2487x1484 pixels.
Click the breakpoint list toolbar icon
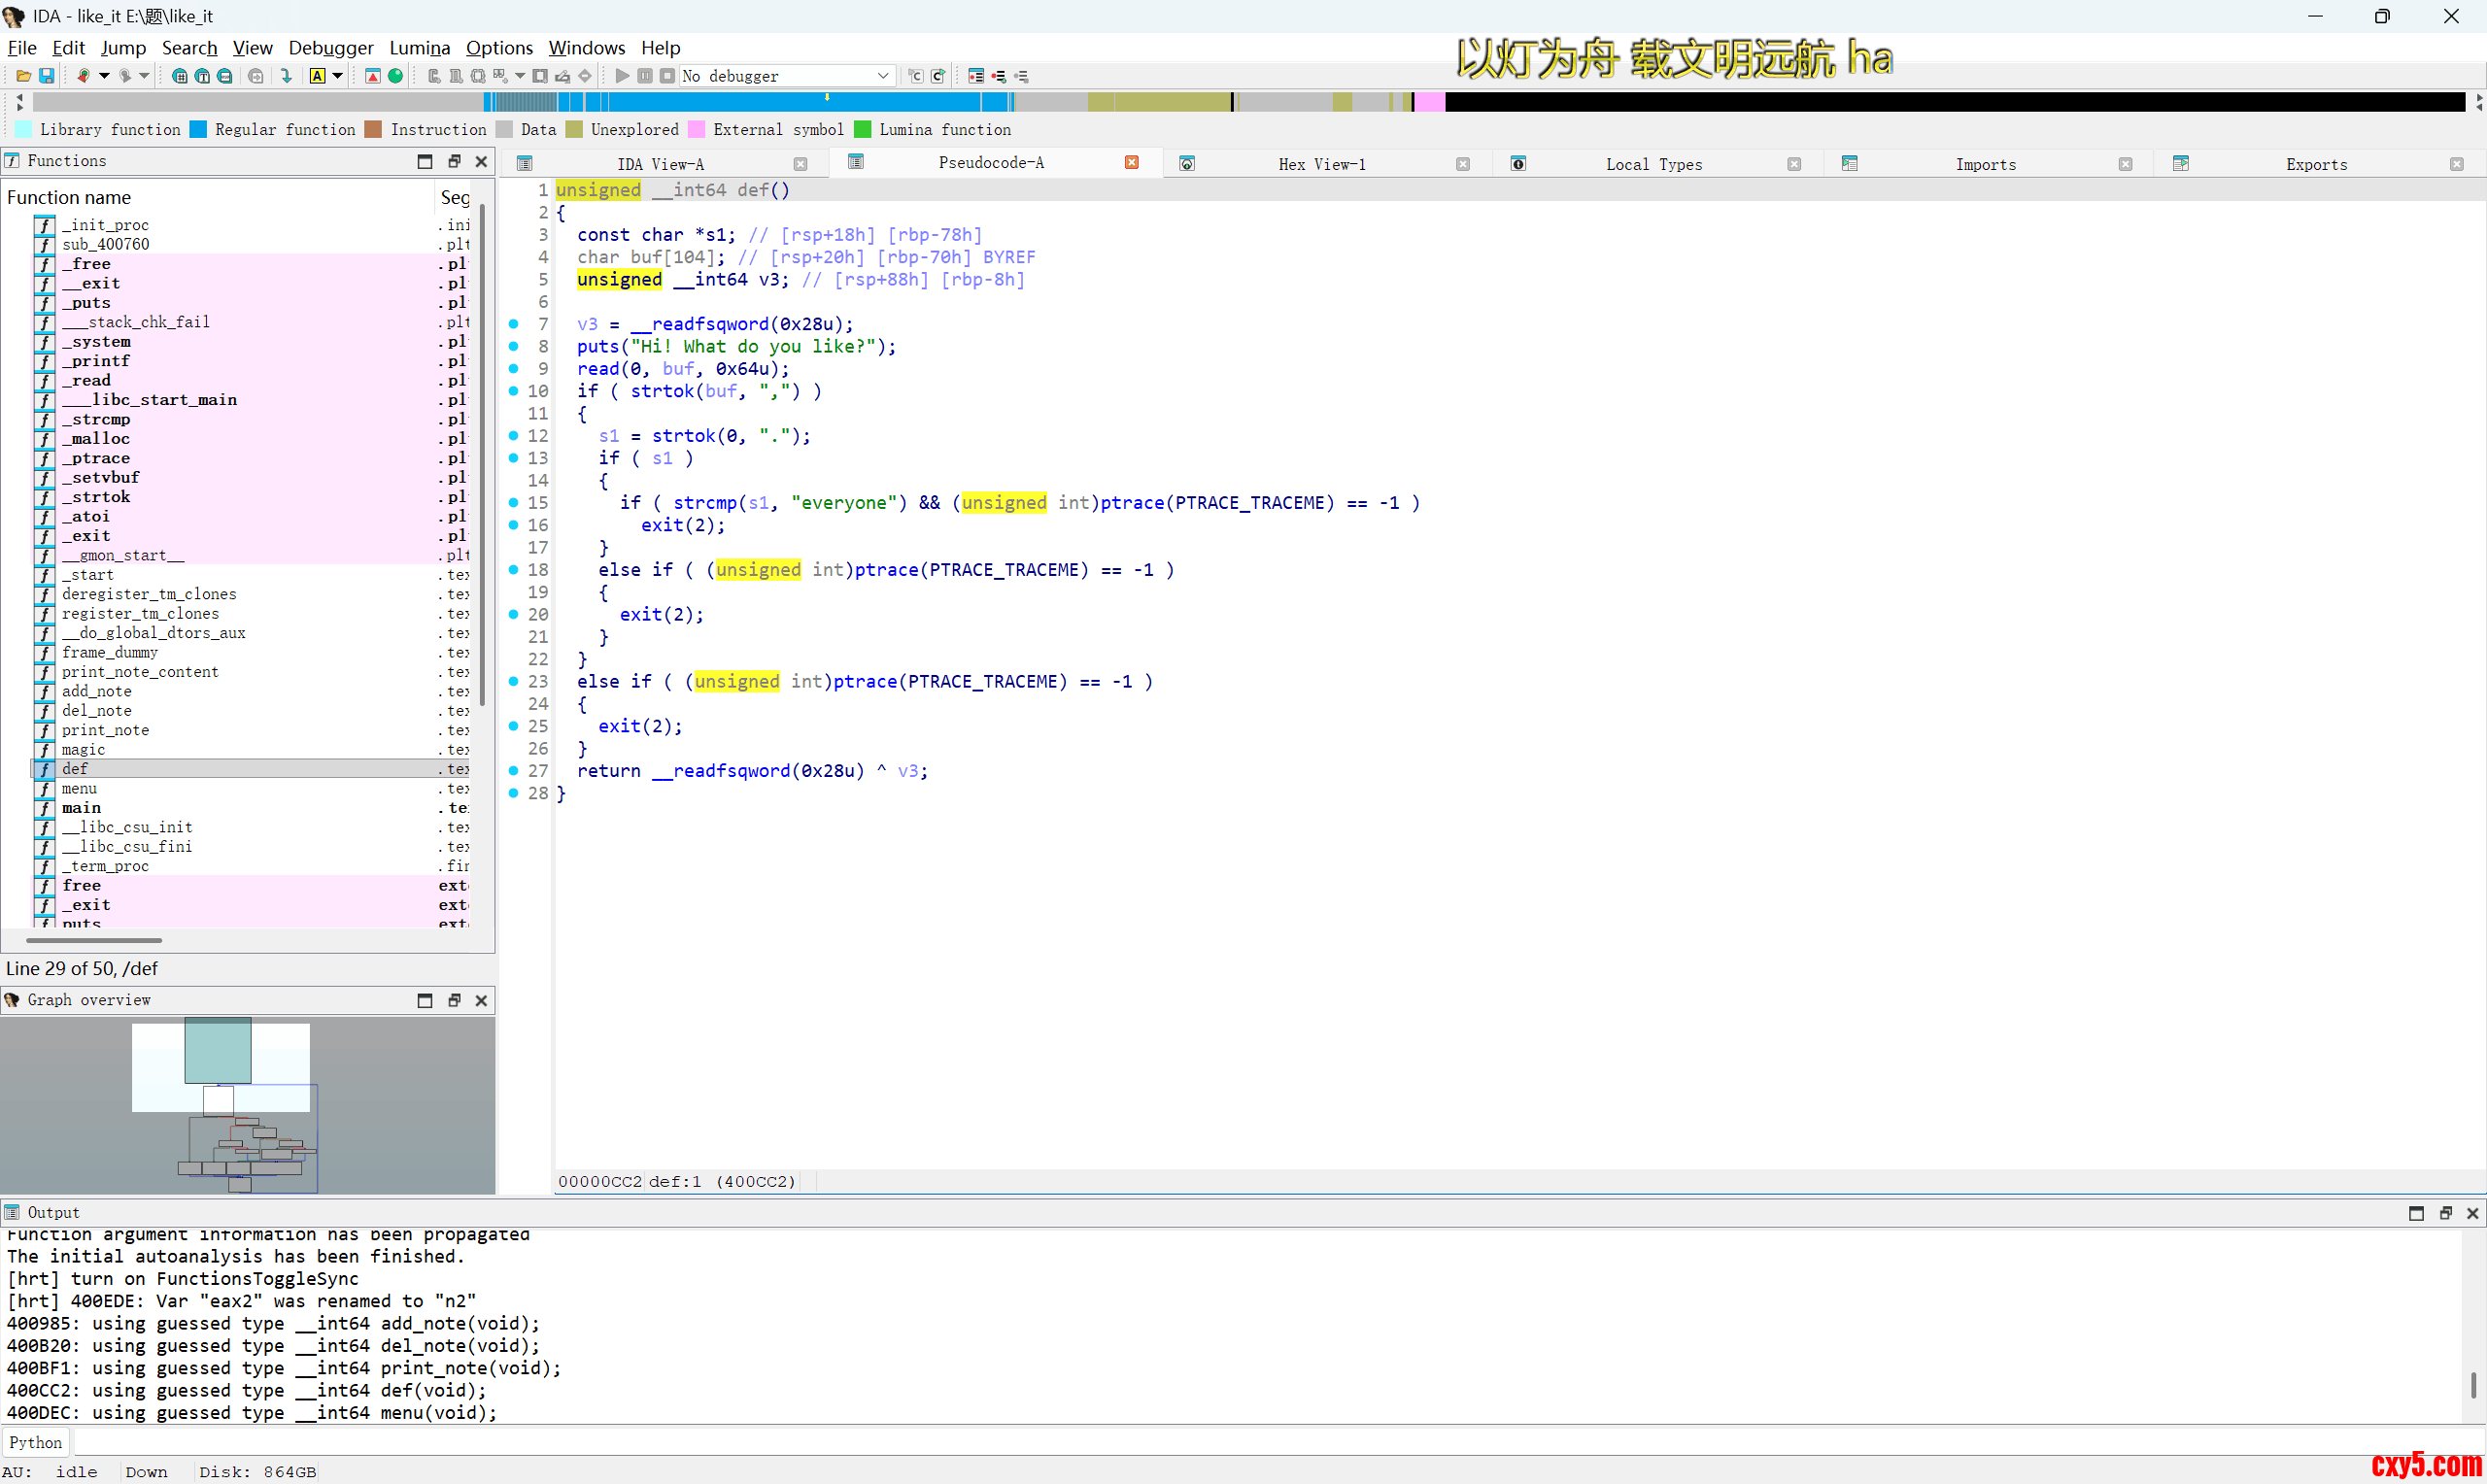tap(976, 76)
